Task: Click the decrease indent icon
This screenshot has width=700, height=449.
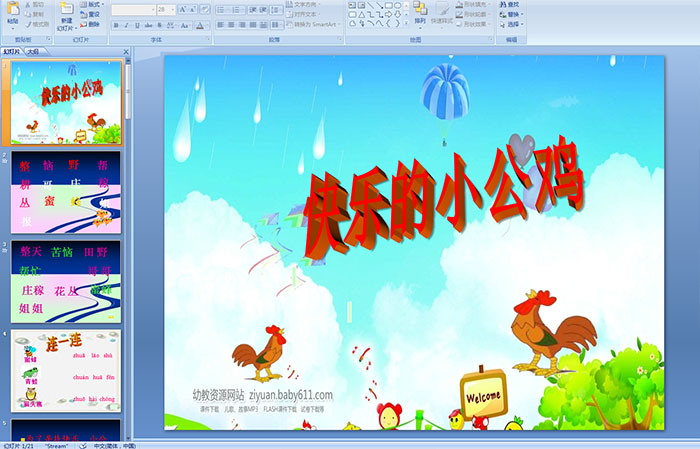Action: point(253,10)
